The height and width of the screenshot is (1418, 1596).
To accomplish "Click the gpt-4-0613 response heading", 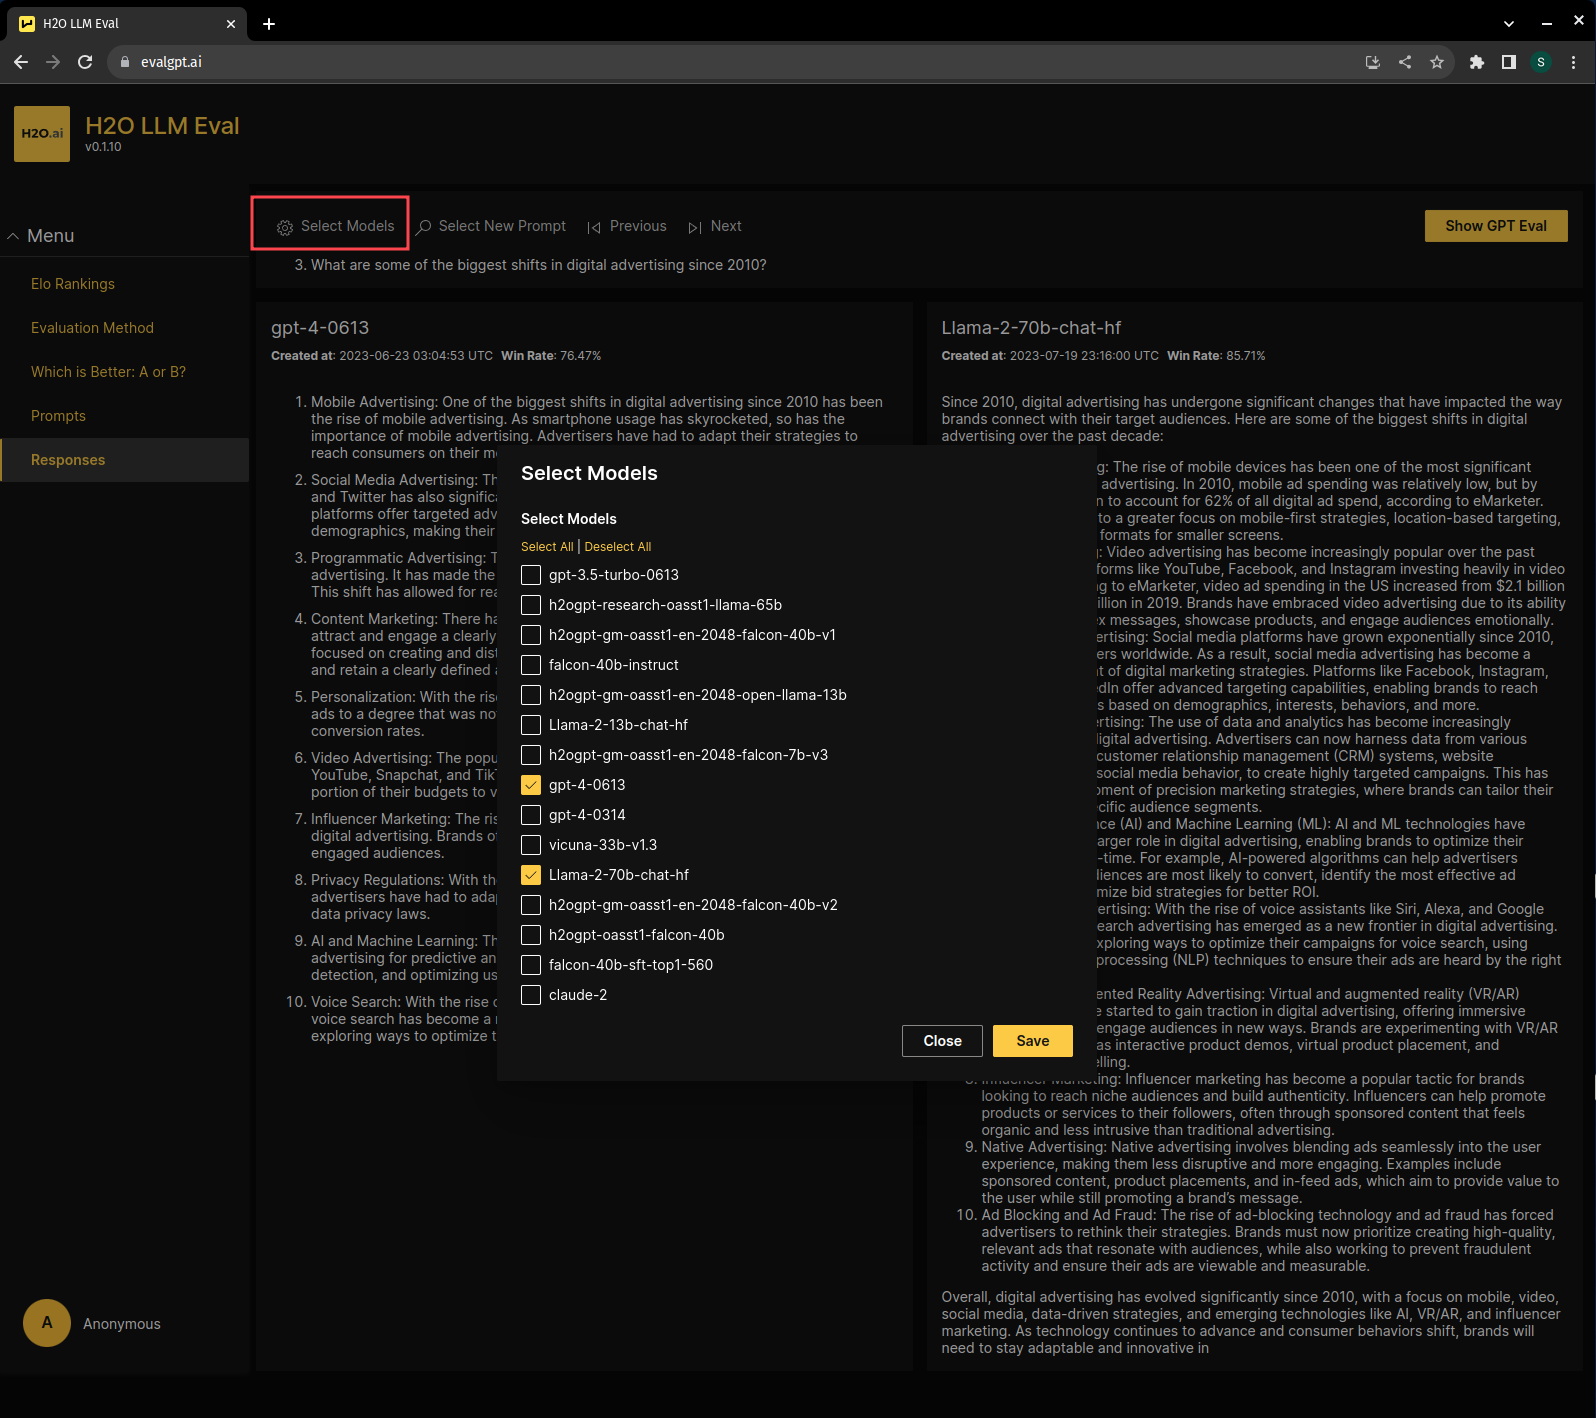I will pyautogui.click(x=320, y=328).
